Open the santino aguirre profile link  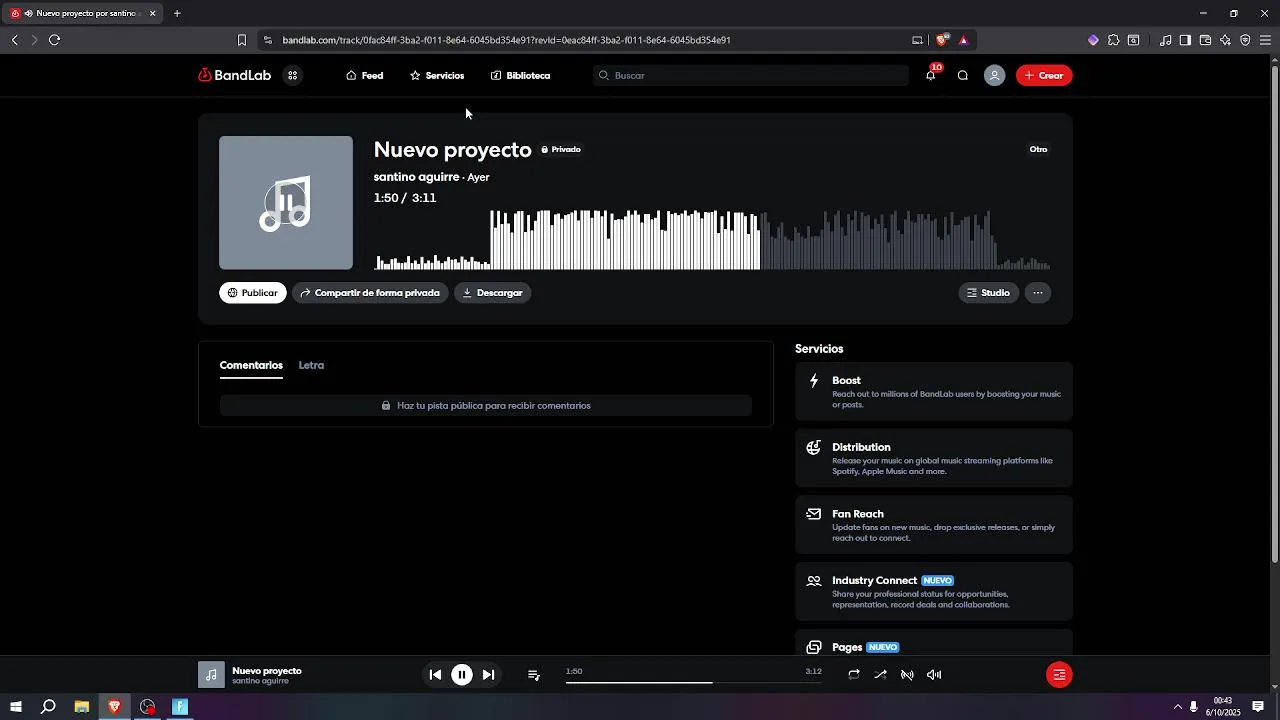pyautogui.click(x=416, y=177)
